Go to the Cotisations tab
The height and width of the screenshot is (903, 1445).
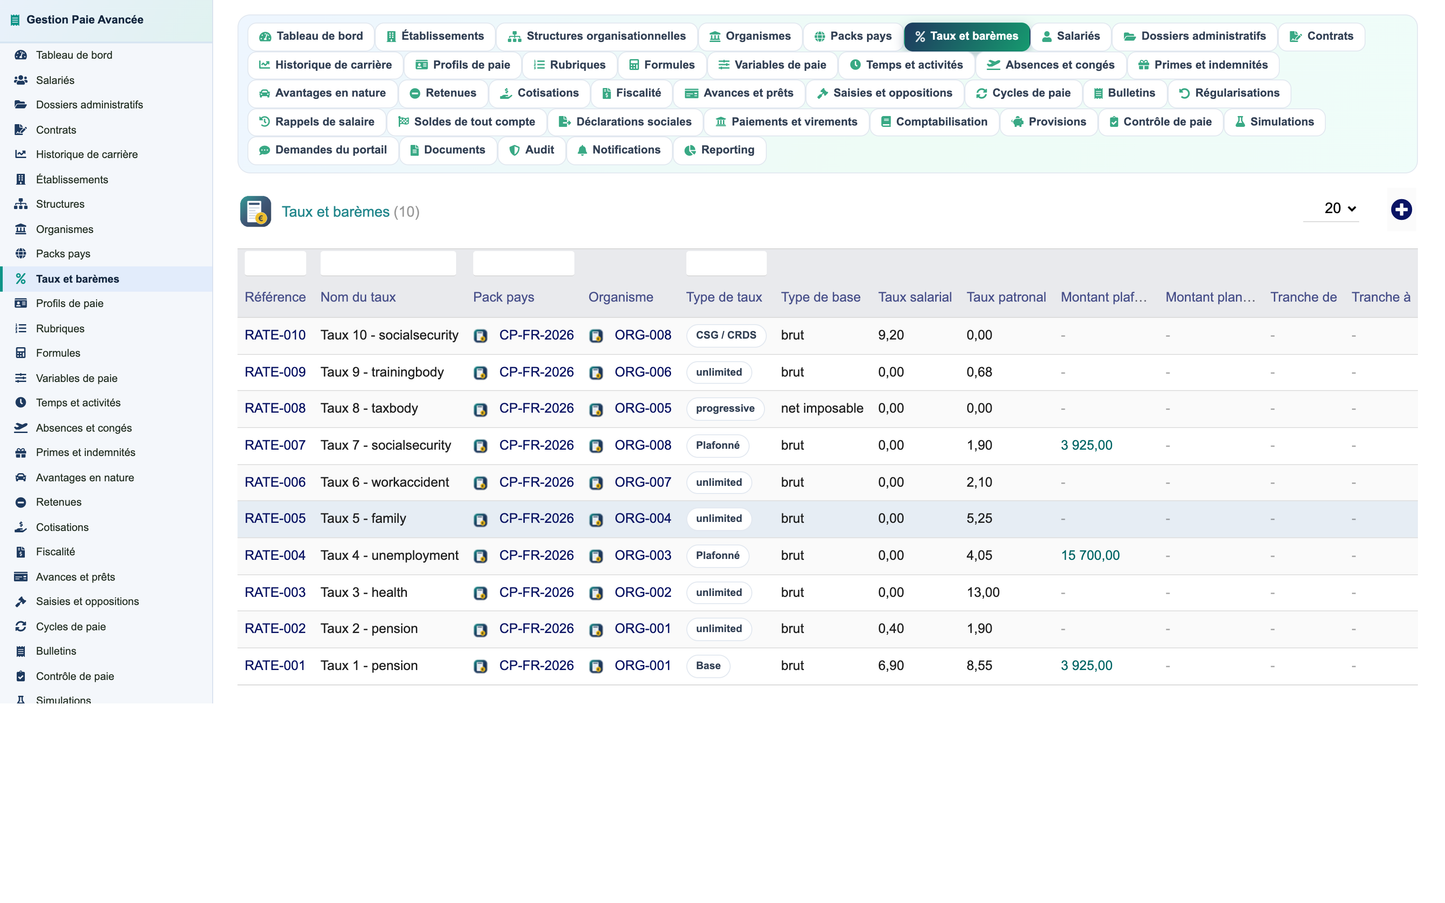click(539, 93)
